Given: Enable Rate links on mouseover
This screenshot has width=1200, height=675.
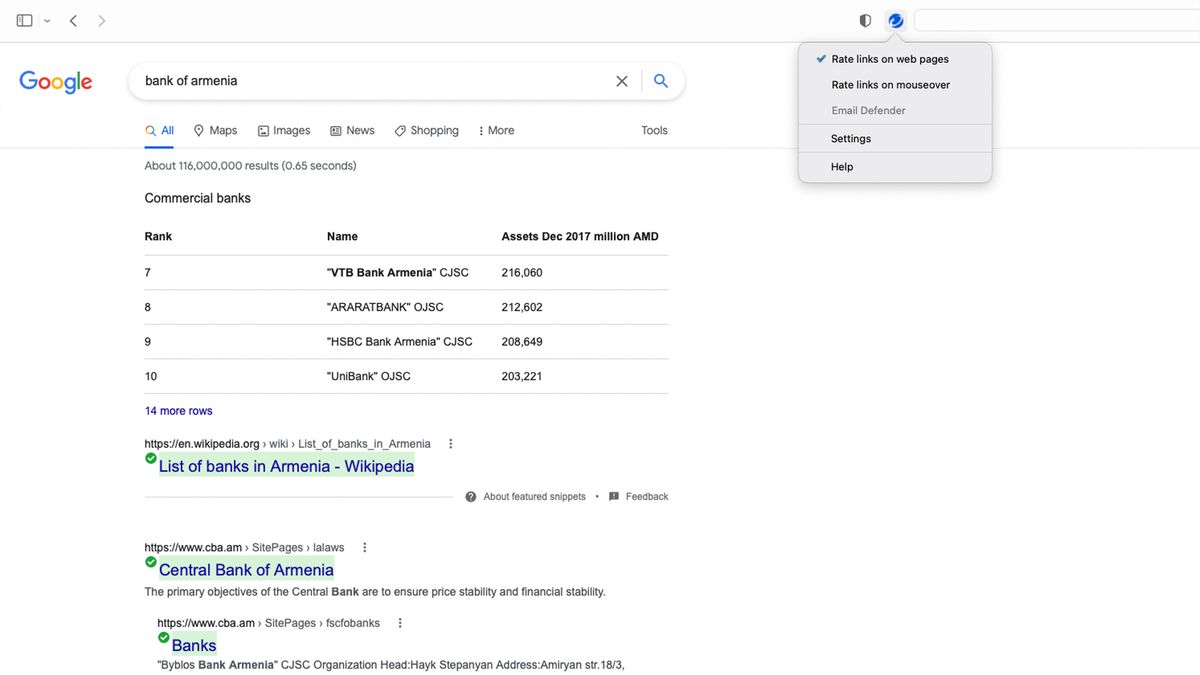Looking at the screenshot, I should [890, 85].
